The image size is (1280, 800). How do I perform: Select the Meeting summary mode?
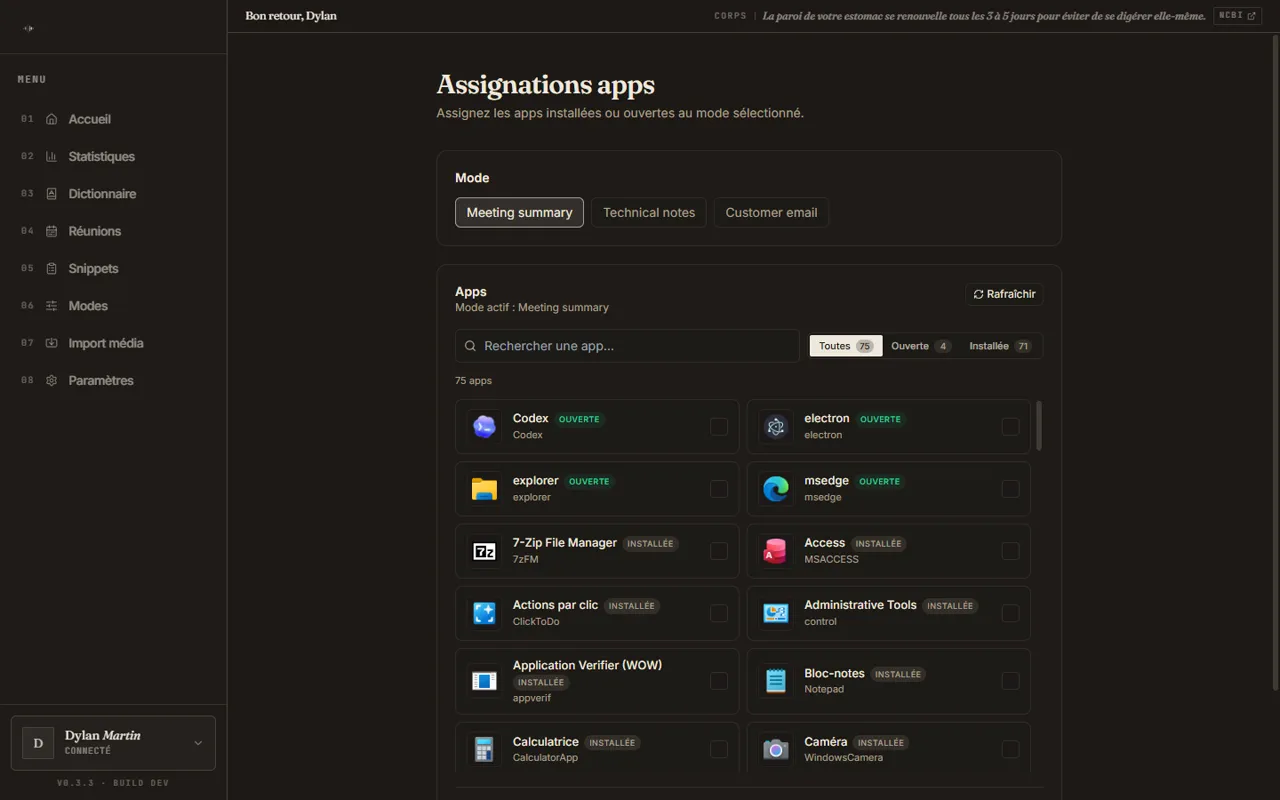coord(519,212)
